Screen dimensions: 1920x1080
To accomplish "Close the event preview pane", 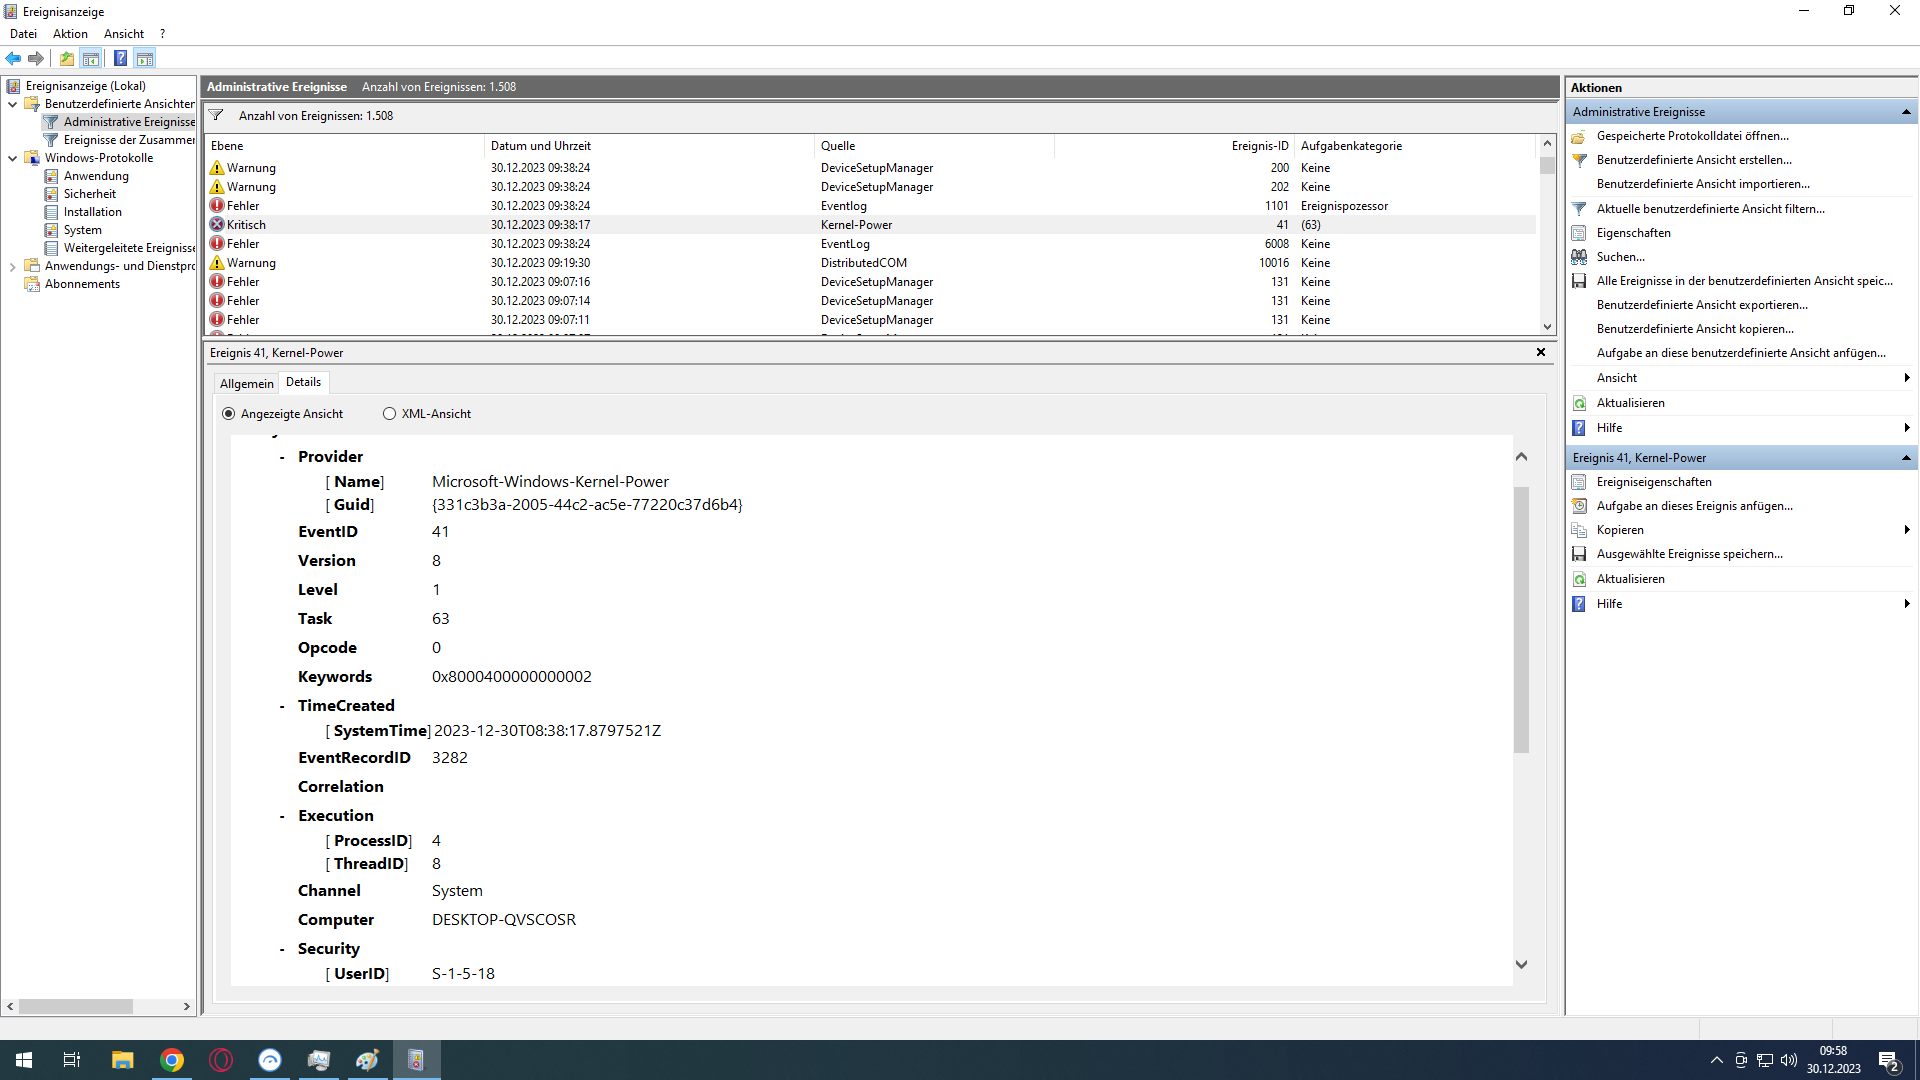I will coord(1540,352).
